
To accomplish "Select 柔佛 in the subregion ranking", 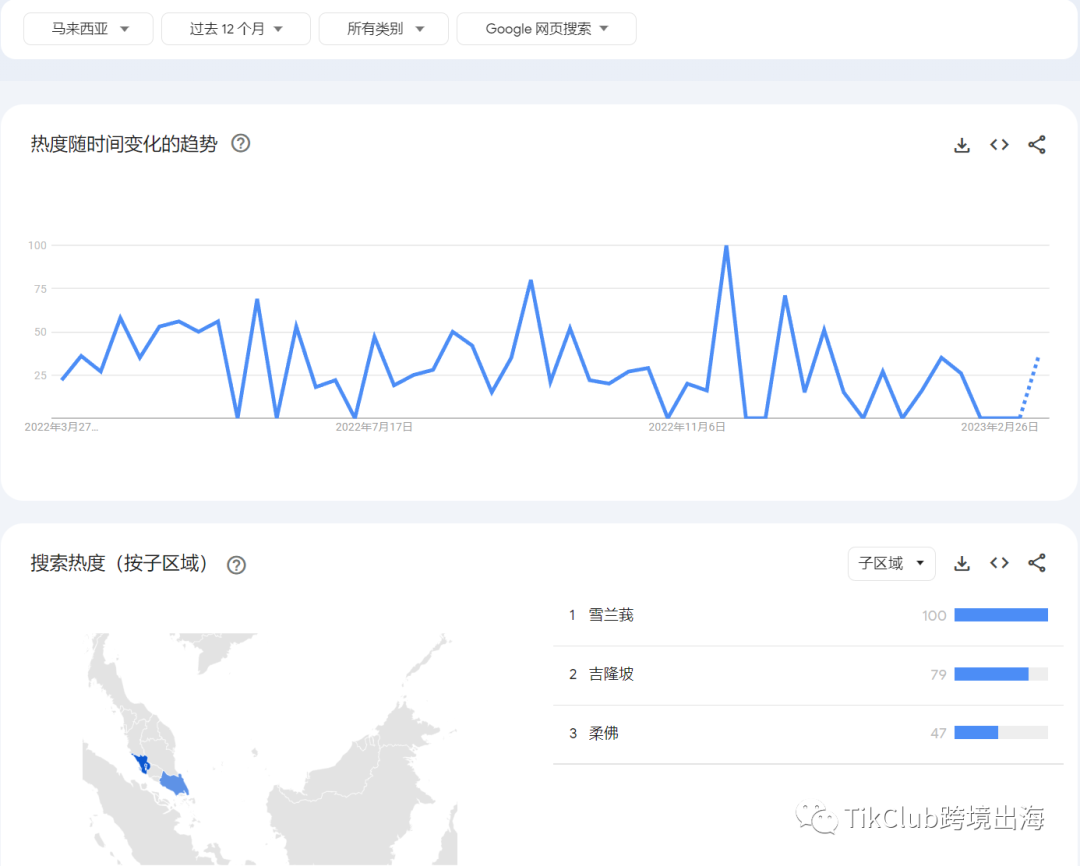I will point(604,733).
